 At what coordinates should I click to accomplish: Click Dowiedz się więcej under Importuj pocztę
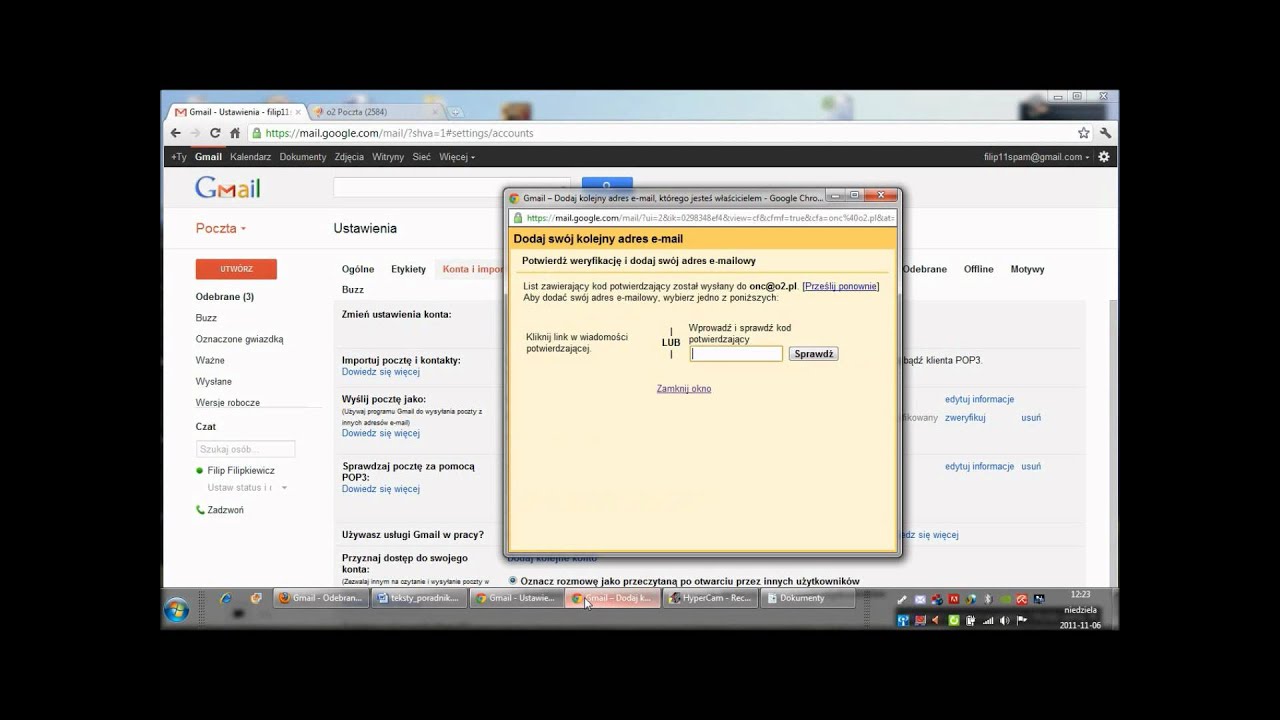[x=381, y=371]
